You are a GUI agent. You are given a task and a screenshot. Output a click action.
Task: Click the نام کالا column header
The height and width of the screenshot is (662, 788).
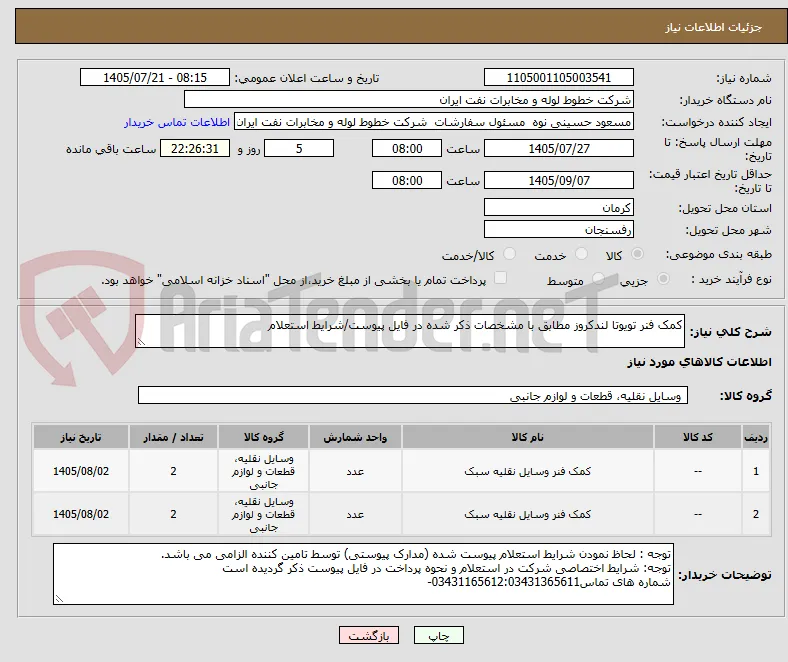[527, 437]
